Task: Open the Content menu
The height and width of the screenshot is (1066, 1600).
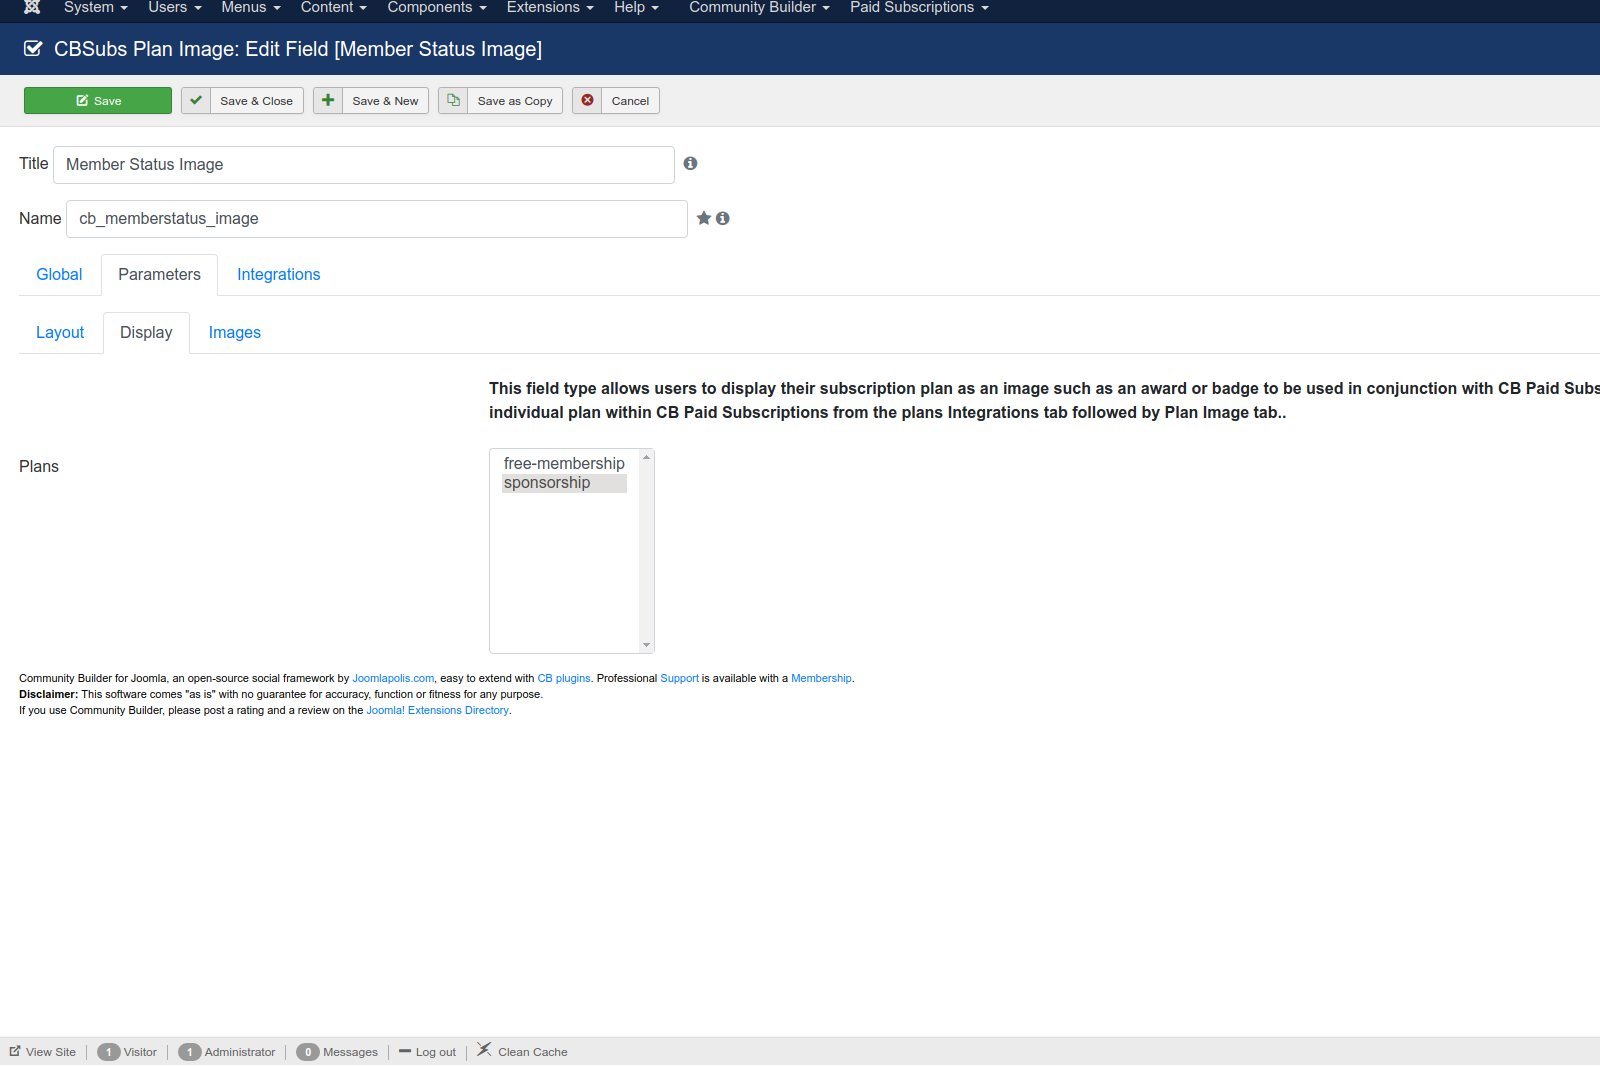Action: pos(334,7)
